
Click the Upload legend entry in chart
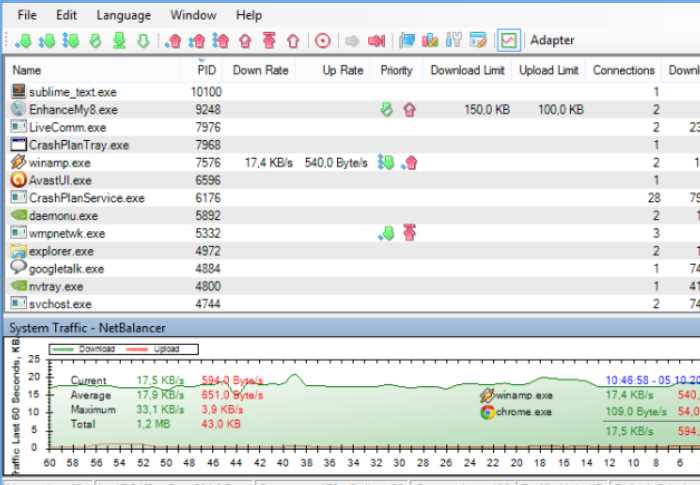coord(153,349)
